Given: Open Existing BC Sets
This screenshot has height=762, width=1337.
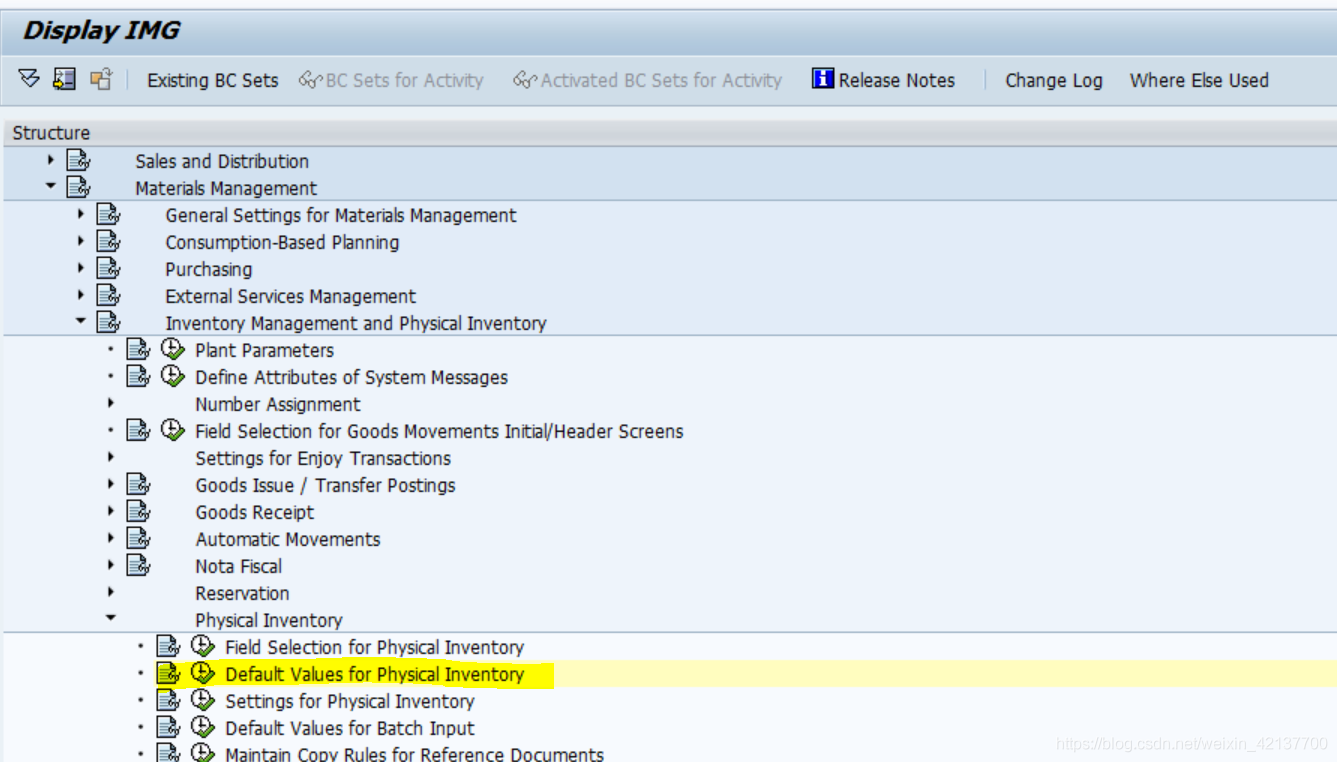Looking at the screenshot, I should pos(212,80).
